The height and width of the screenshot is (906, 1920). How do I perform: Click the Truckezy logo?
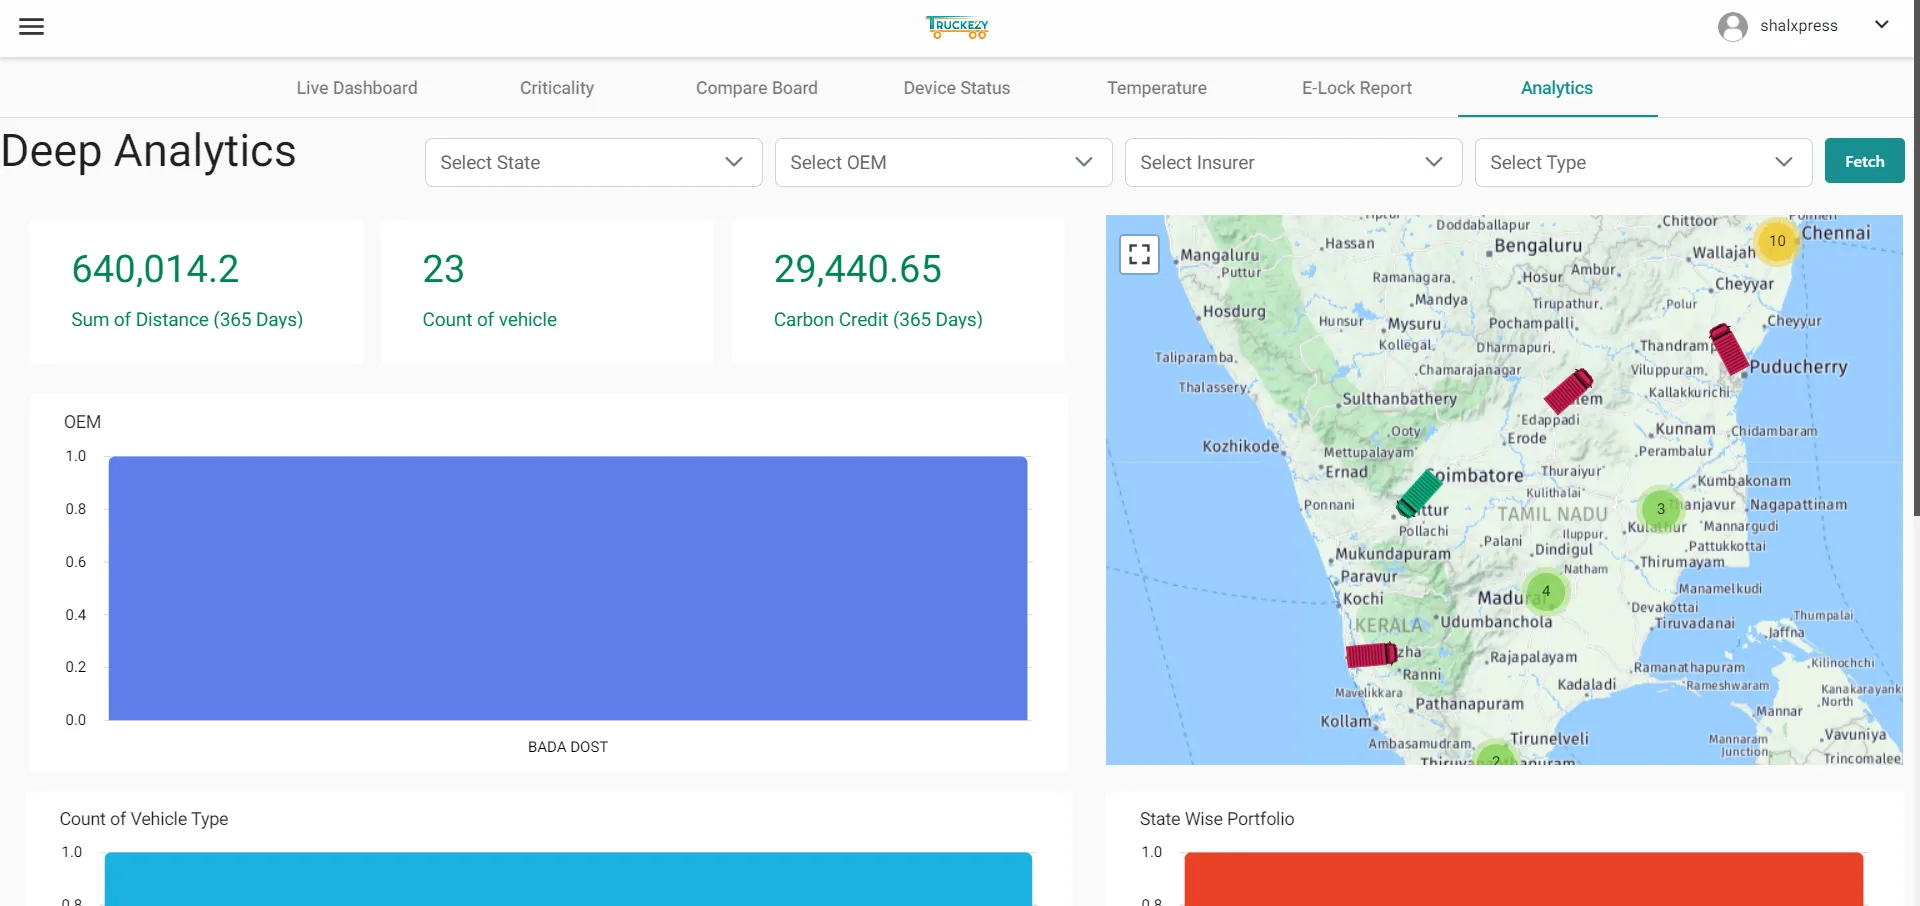957,27
